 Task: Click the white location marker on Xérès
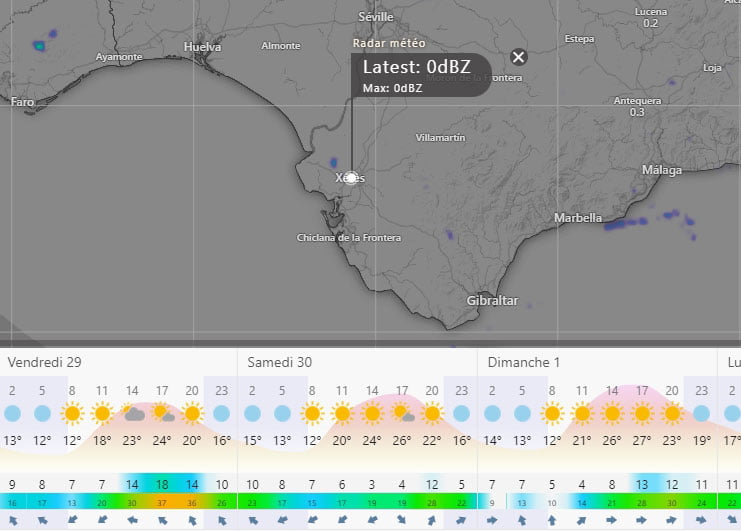pyautogui.click(x=351, y=177)
